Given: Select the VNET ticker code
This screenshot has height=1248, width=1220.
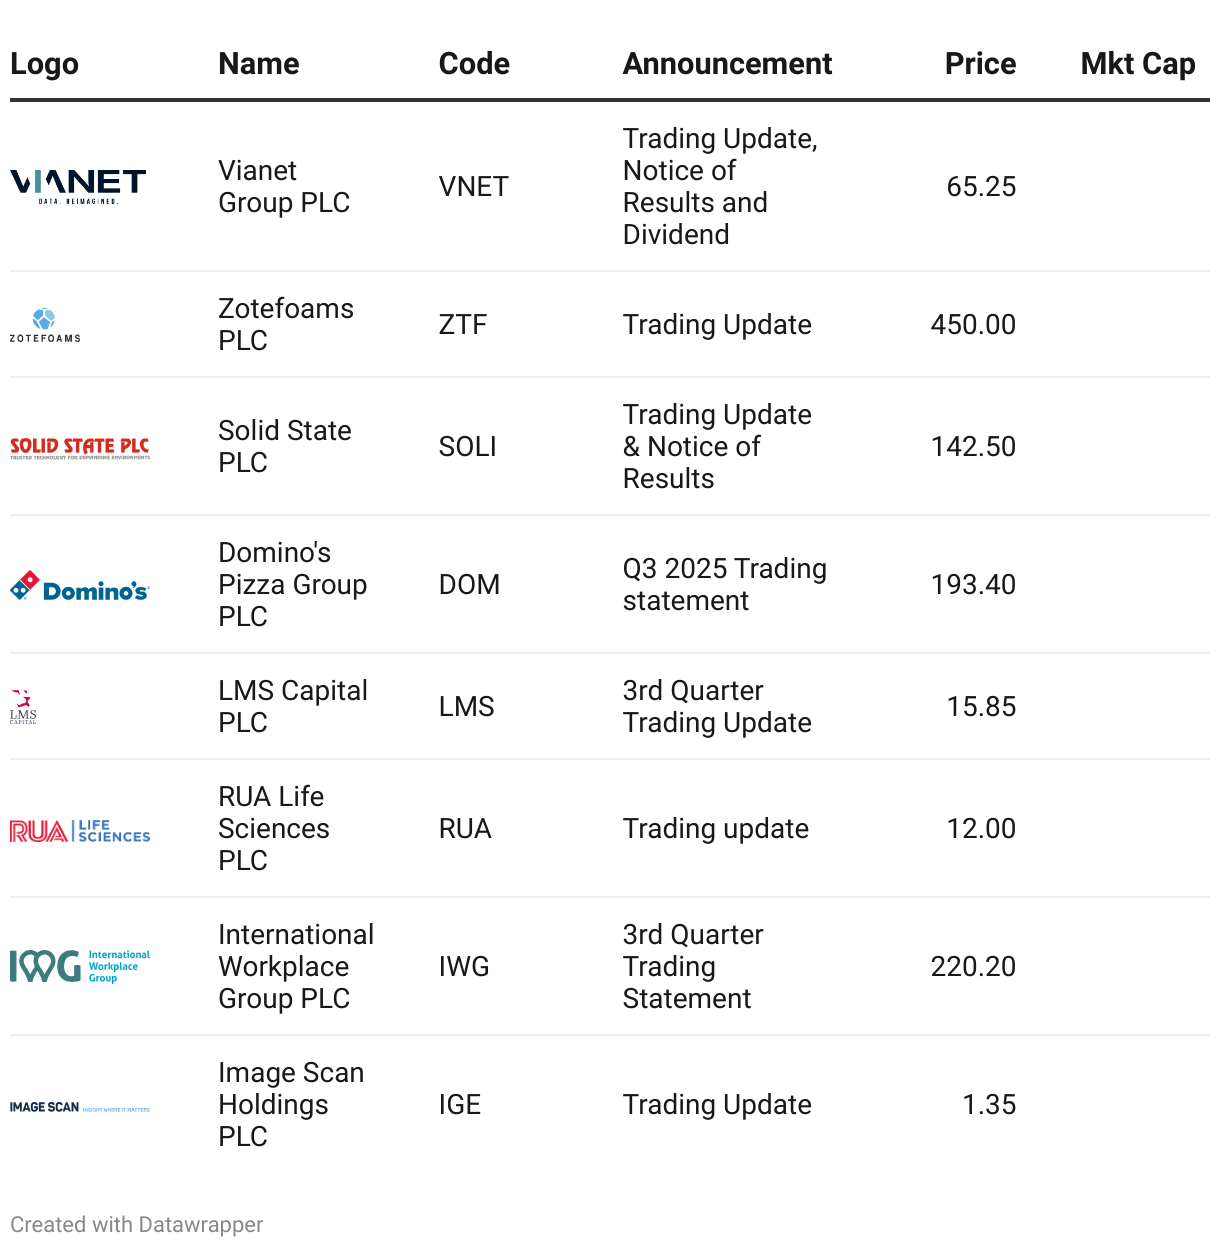Looking at the screenshot, I should pos(474,187).
